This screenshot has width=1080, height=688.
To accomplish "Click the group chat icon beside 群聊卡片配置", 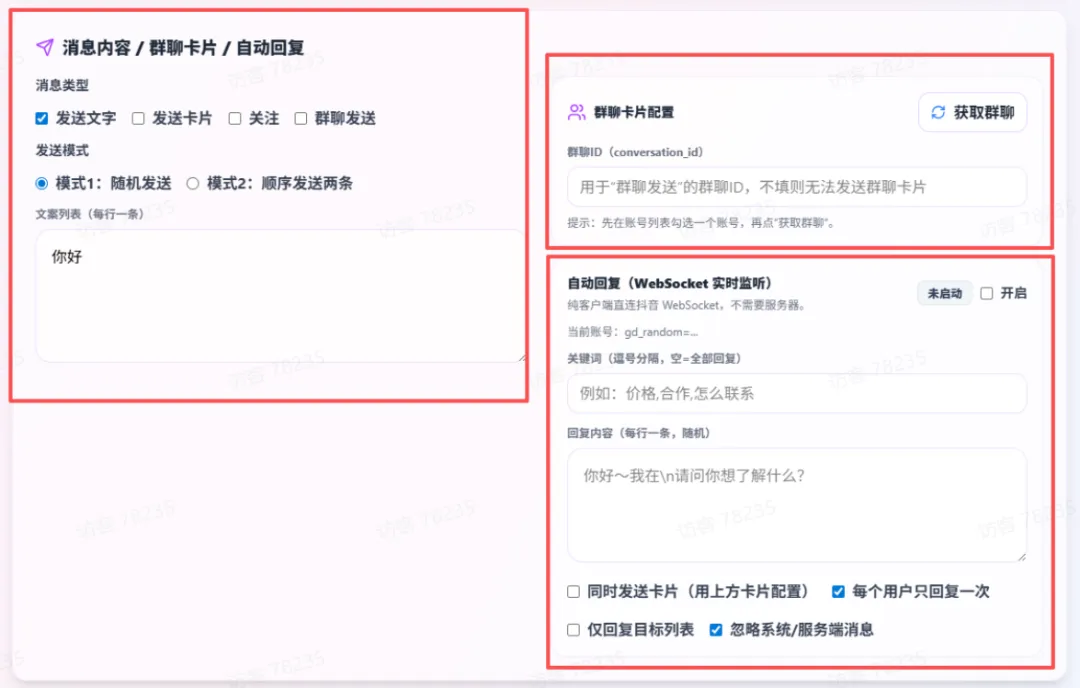I will (x=576, y=112).
